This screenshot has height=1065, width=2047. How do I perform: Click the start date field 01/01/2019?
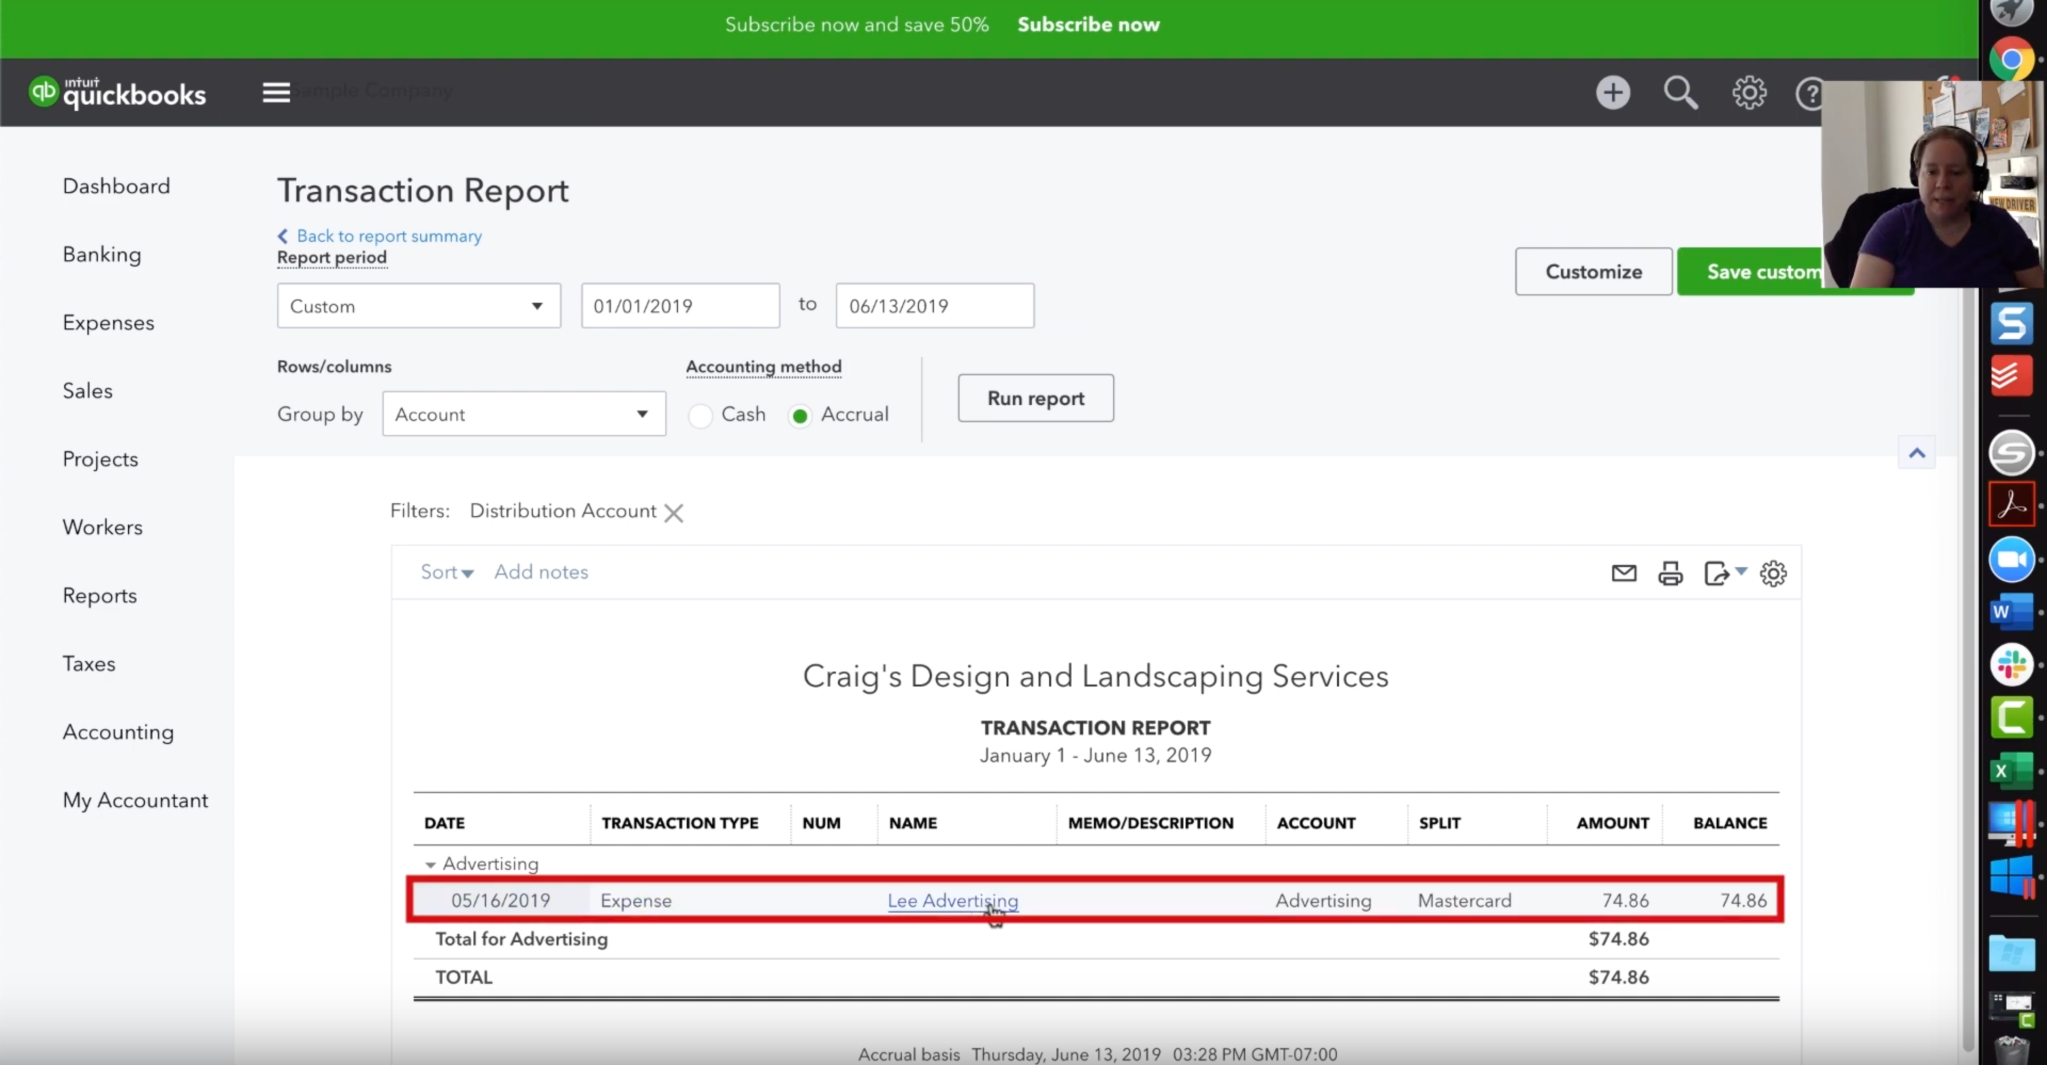(x=679, y=306)
